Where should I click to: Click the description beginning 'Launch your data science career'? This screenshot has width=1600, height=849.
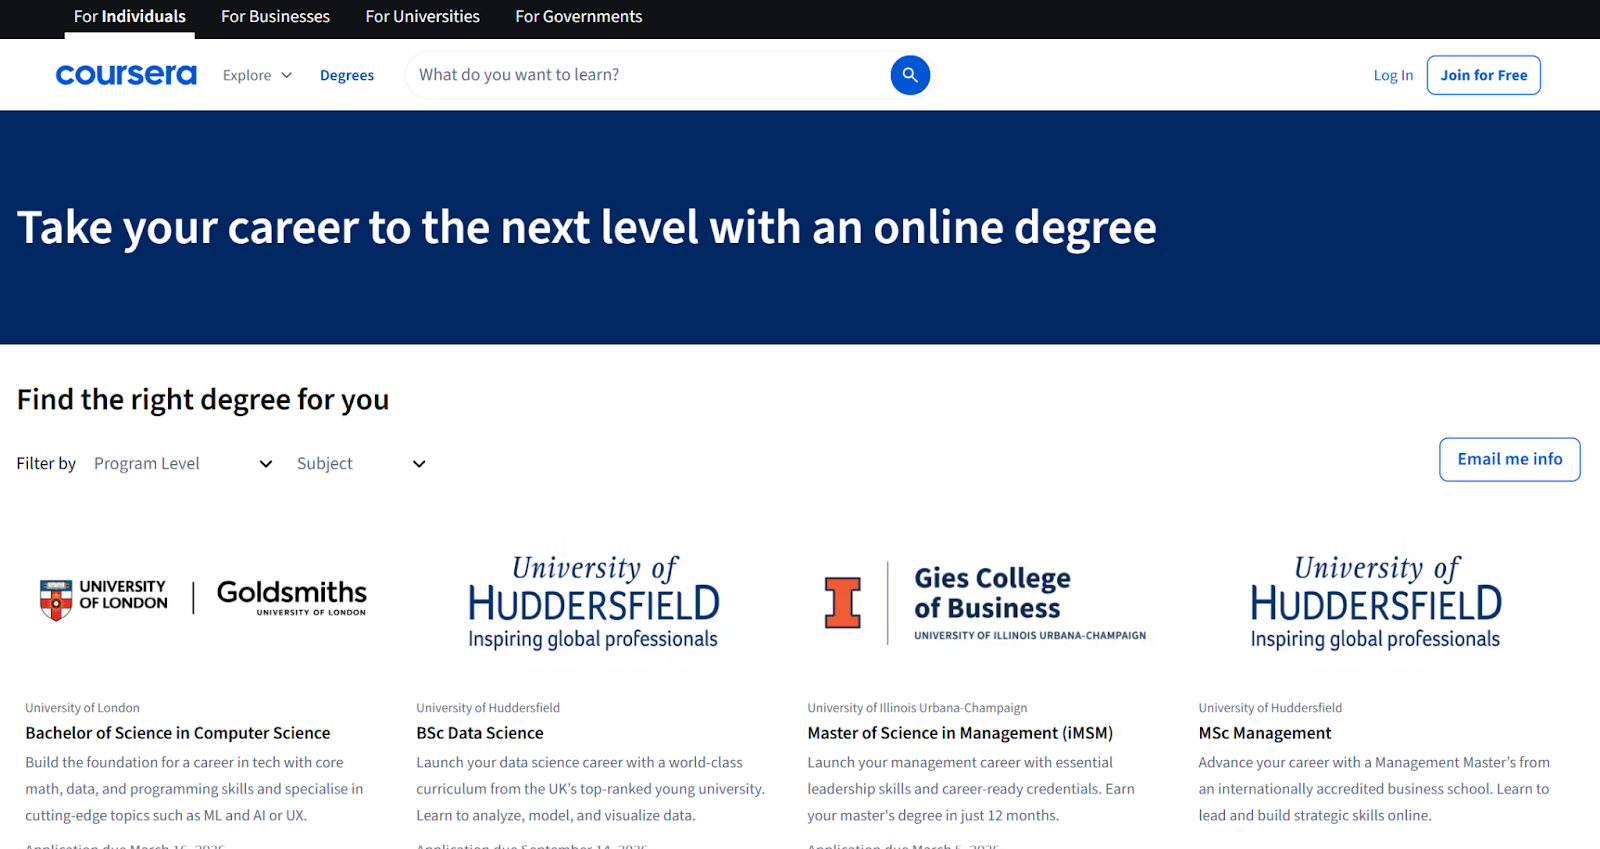[x=591, y=789]
